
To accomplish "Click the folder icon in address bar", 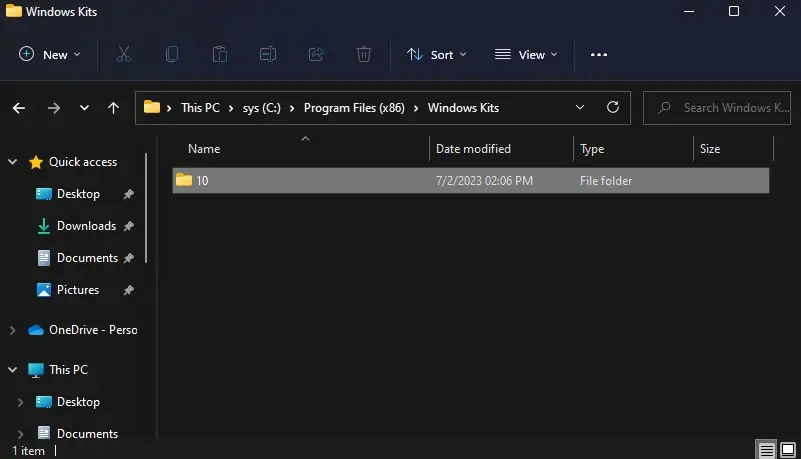I will (152, 107).
